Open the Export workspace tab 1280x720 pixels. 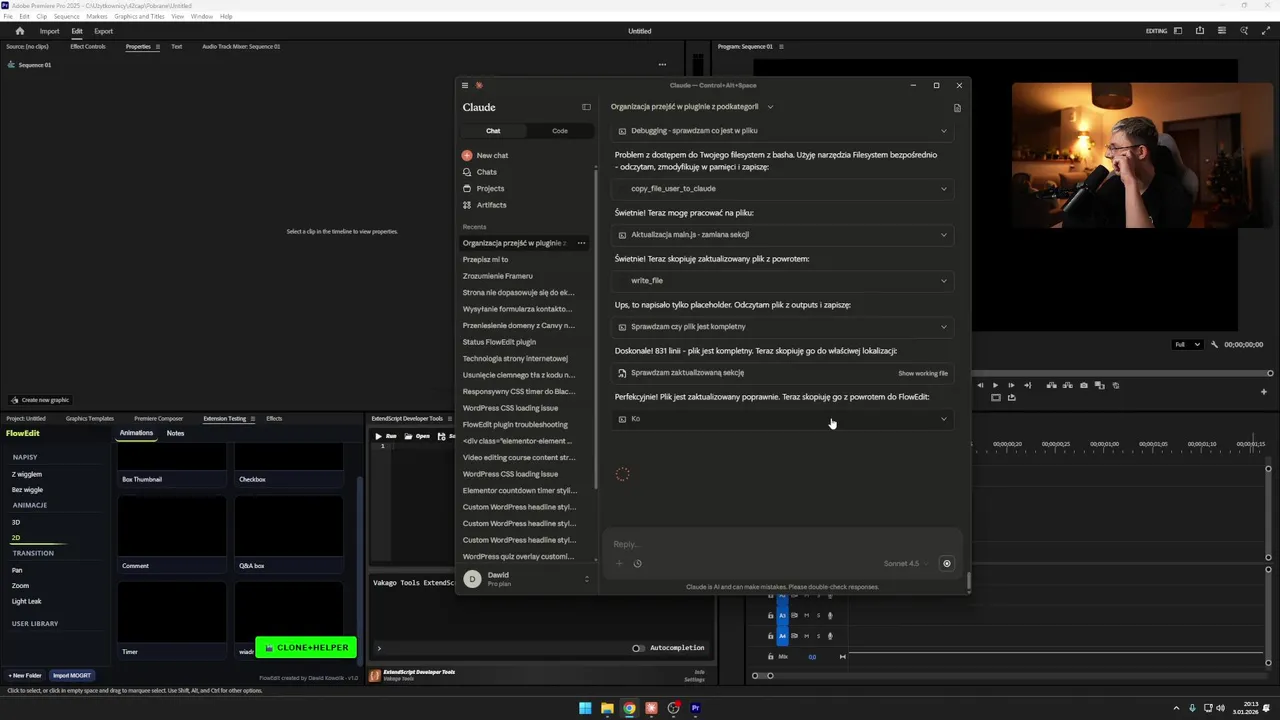pyautogui.click(x=104, y=31)
